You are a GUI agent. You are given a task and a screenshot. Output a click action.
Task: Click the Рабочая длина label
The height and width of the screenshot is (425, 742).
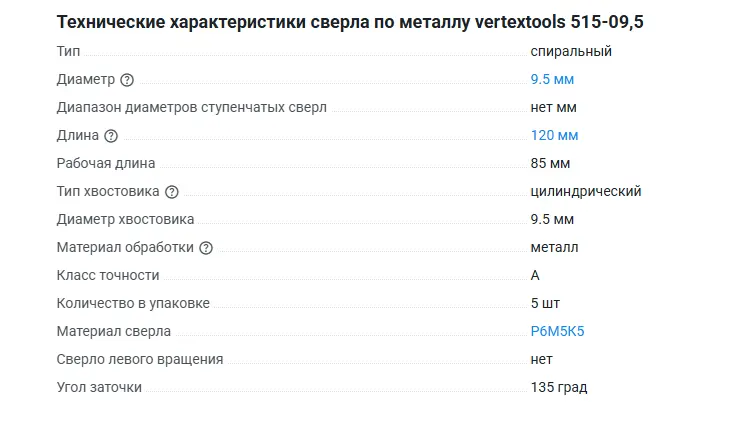pos(106,164)
